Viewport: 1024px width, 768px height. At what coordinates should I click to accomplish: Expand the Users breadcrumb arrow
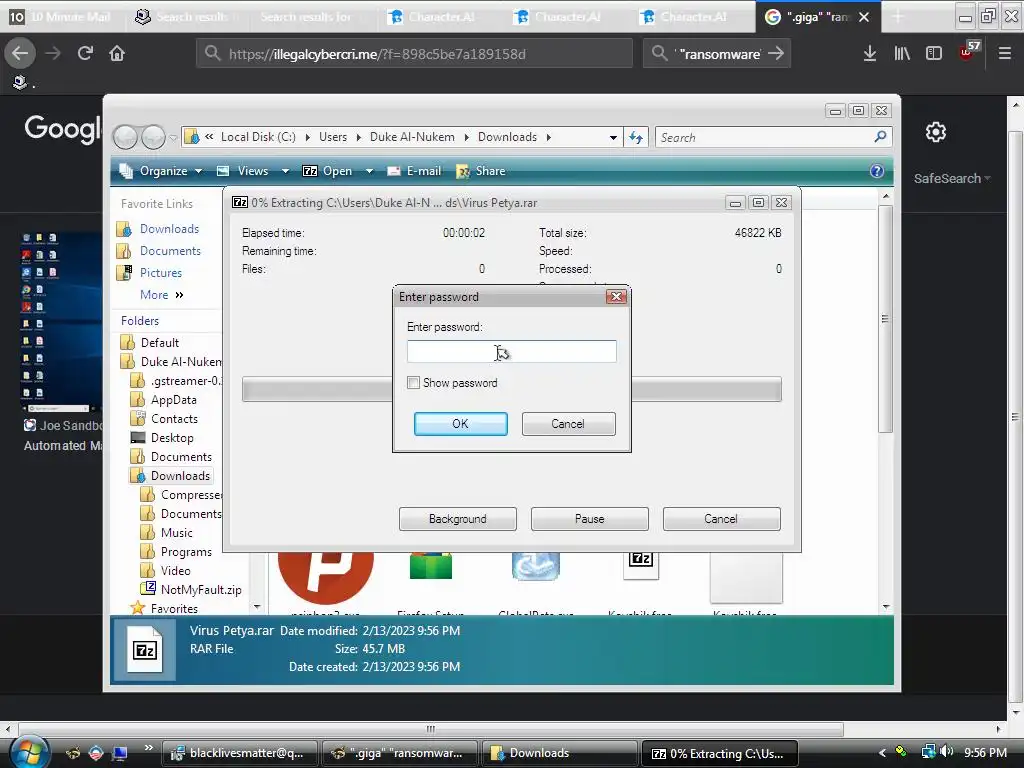click(x=359, y=137)
